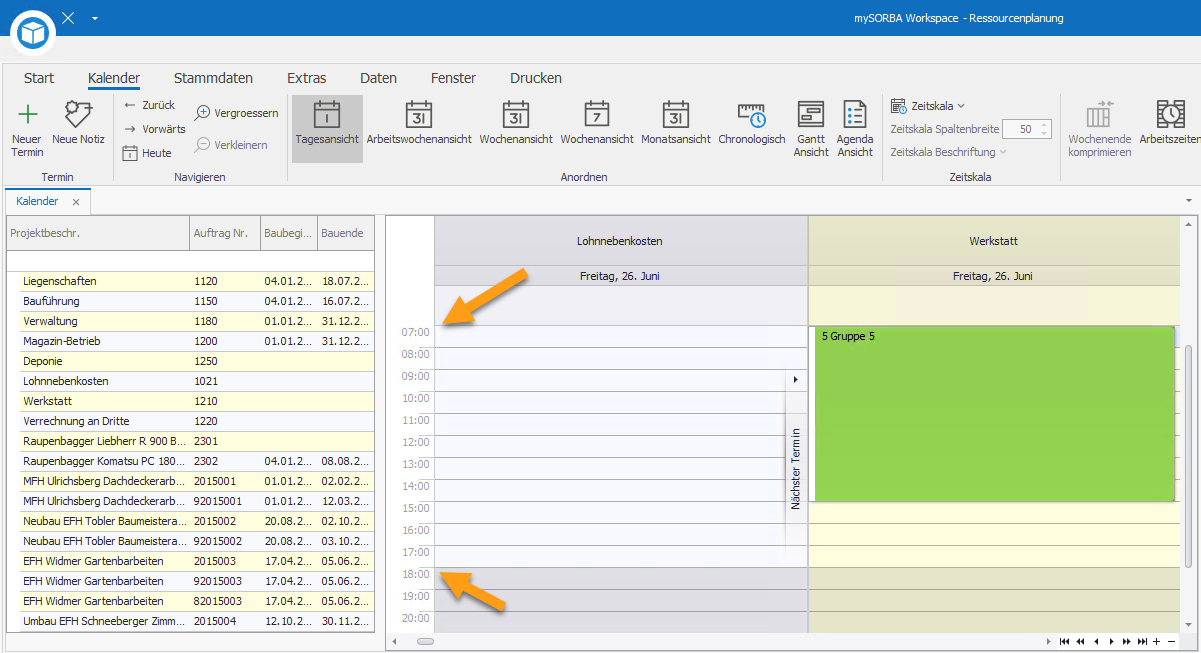Image resolution: width=1201 pixels, height=653 pixels.
Task: Open the Agenda Ansicht
Action: (855, 129)
